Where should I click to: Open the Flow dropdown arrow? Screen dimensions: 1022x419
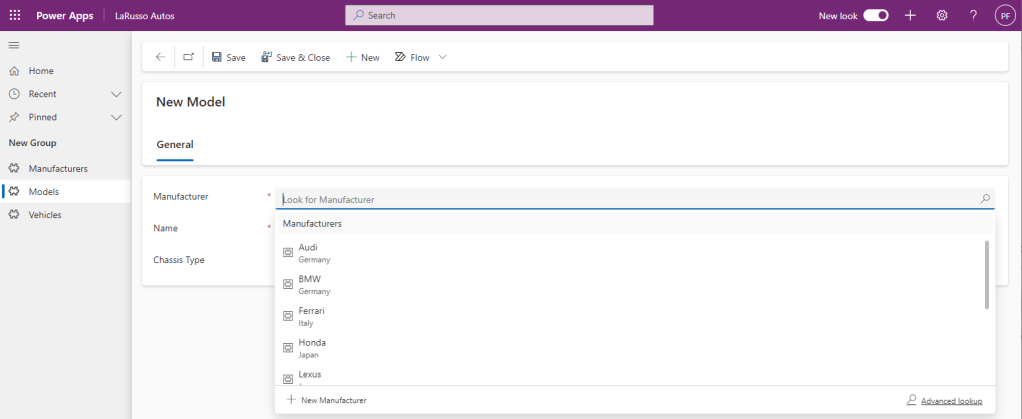(443, 57)
